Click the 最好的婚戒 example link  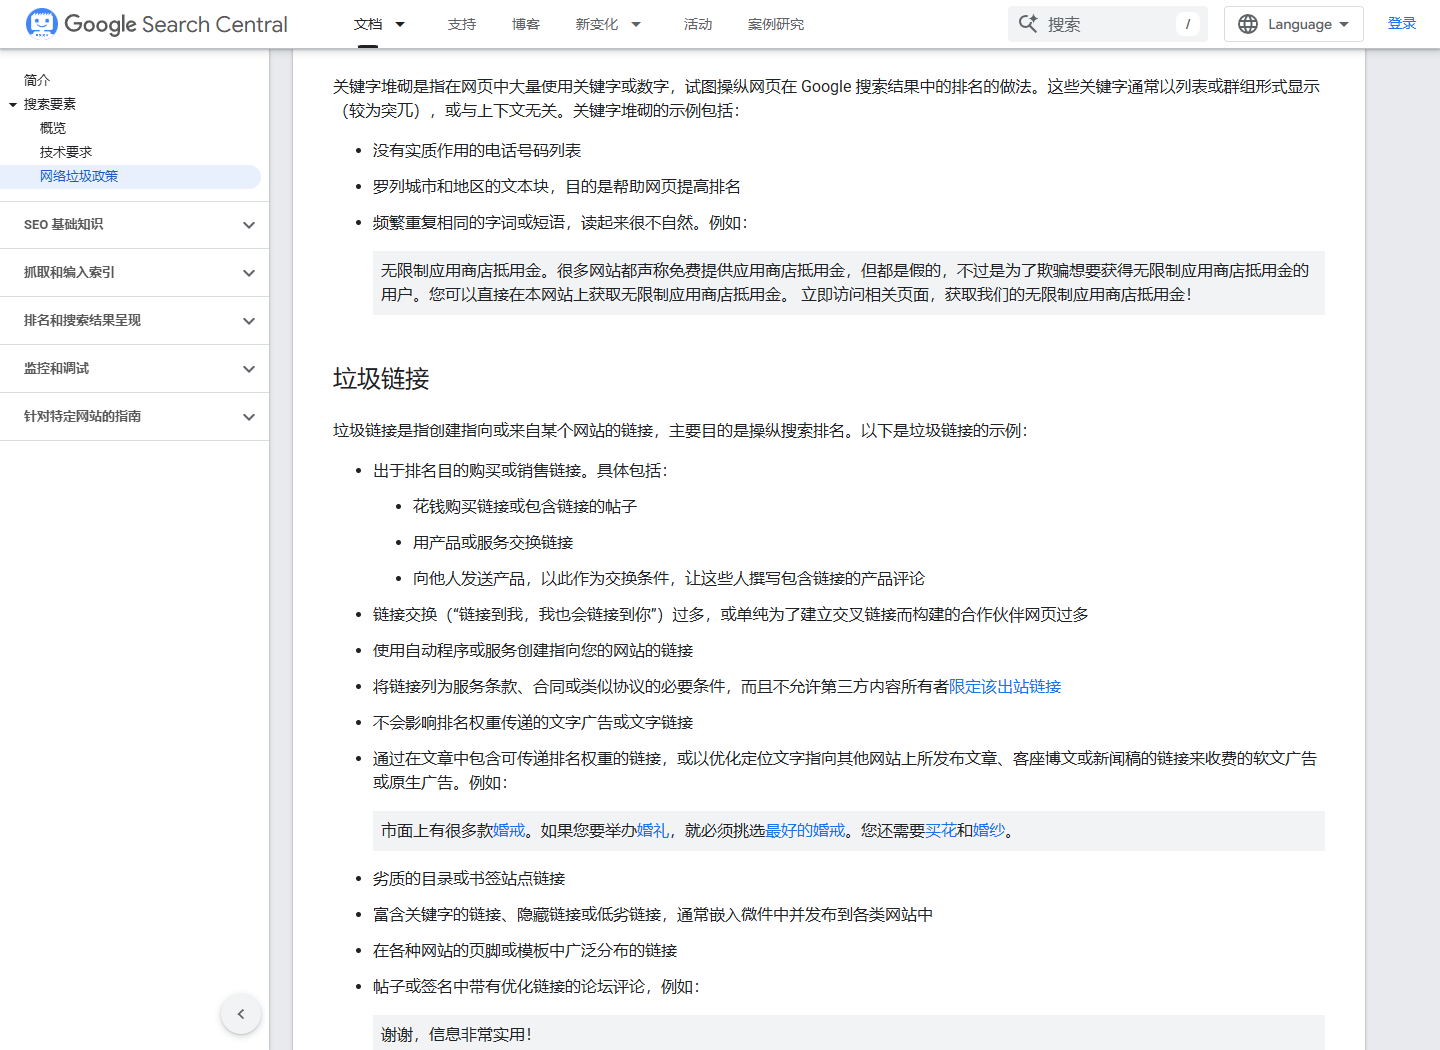click(805, 830)
